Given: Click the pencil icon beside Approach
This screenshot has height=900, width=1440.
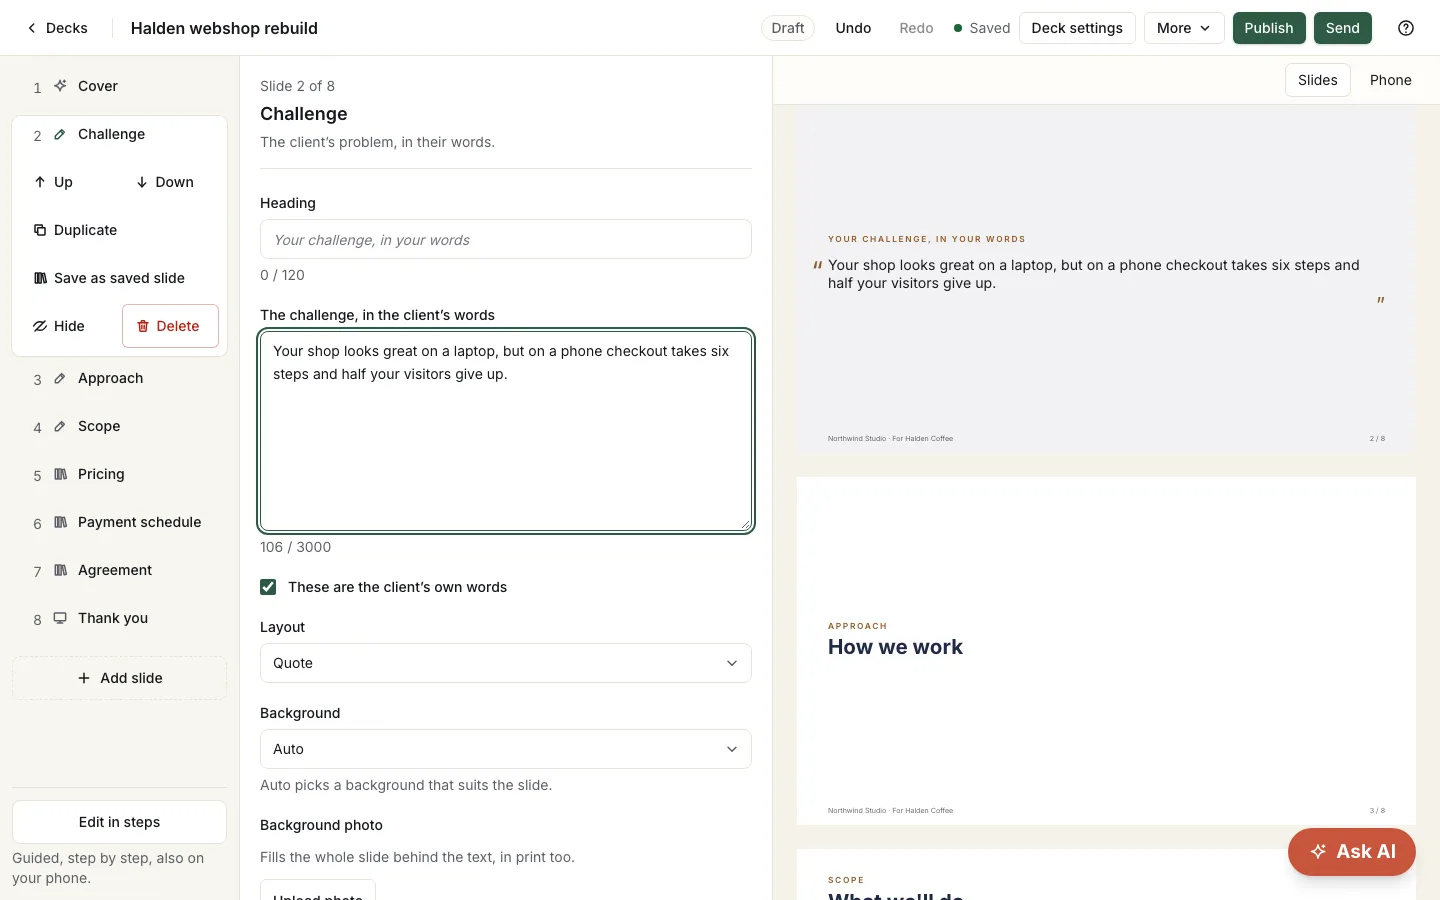Looking at the screenshot, I should pos(60,378).
